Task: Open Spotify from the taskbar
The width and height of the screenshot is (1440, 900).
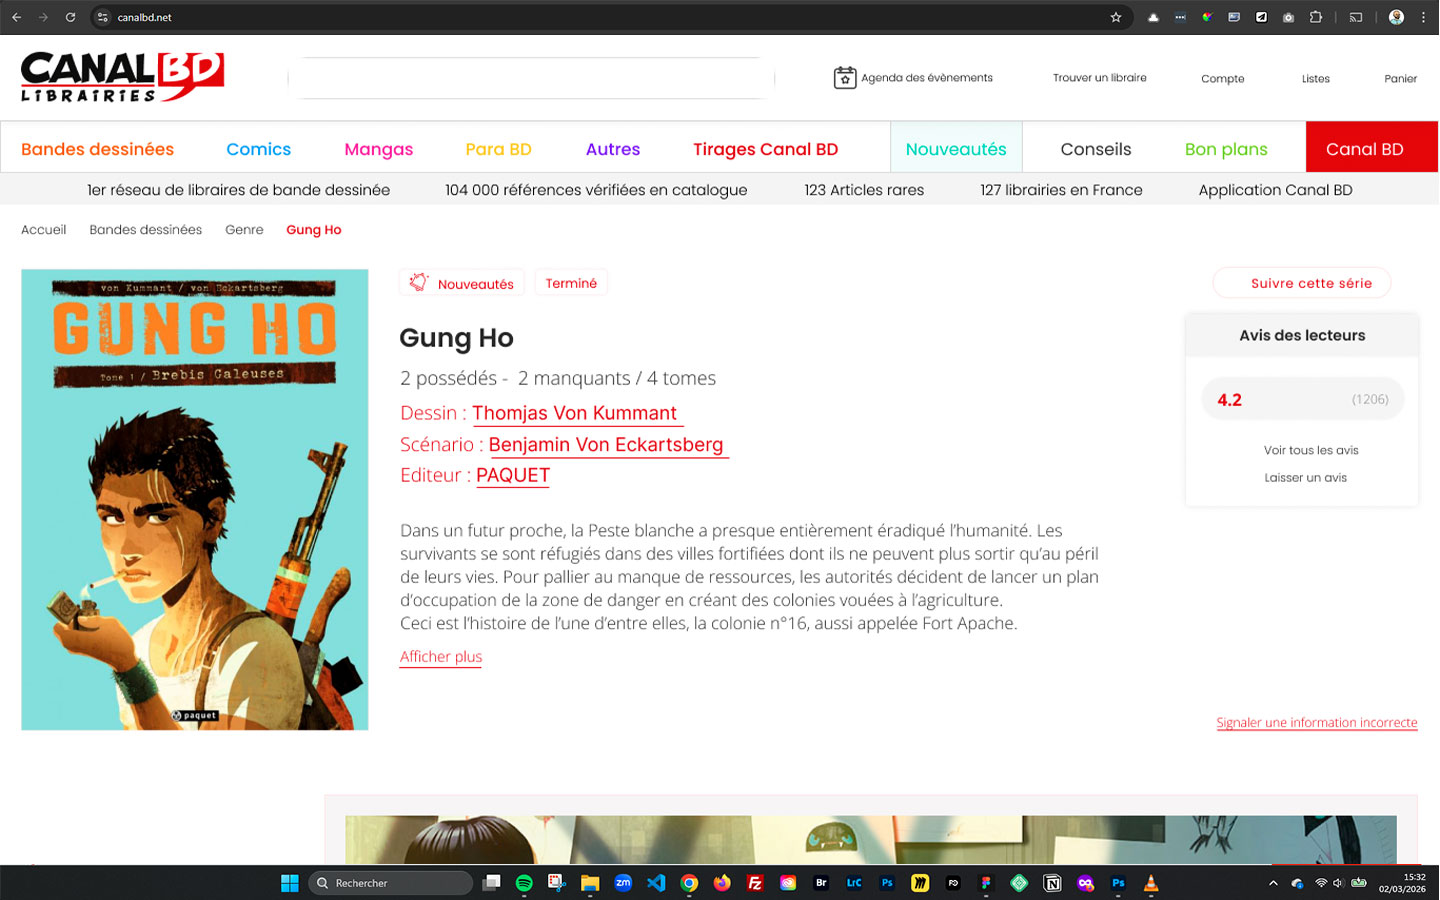Action: tap(524, 883)
